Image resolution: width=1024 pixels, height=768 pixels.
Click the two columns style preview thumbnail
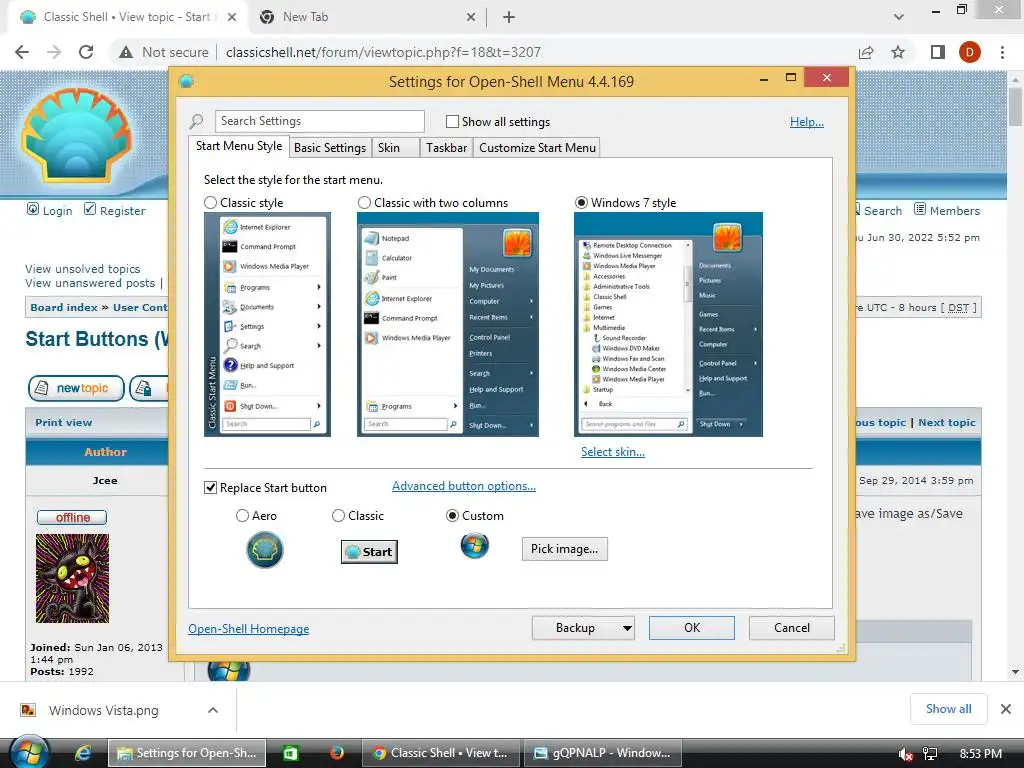click(447, 325)
